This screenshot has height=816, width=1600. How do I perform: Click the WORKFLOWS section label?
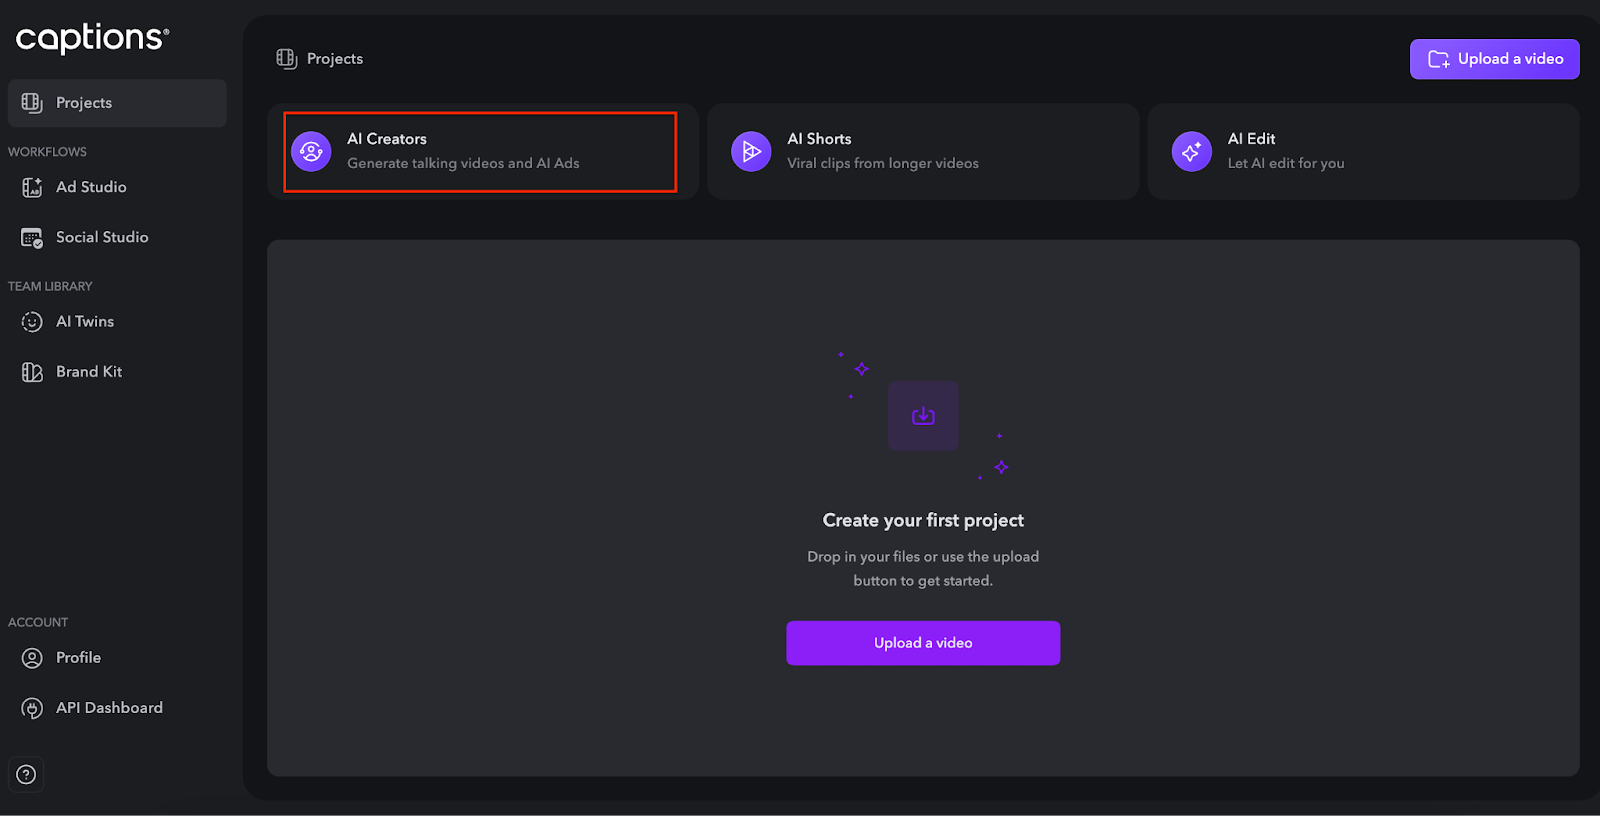pyautogui.click(x=47, y=152)
